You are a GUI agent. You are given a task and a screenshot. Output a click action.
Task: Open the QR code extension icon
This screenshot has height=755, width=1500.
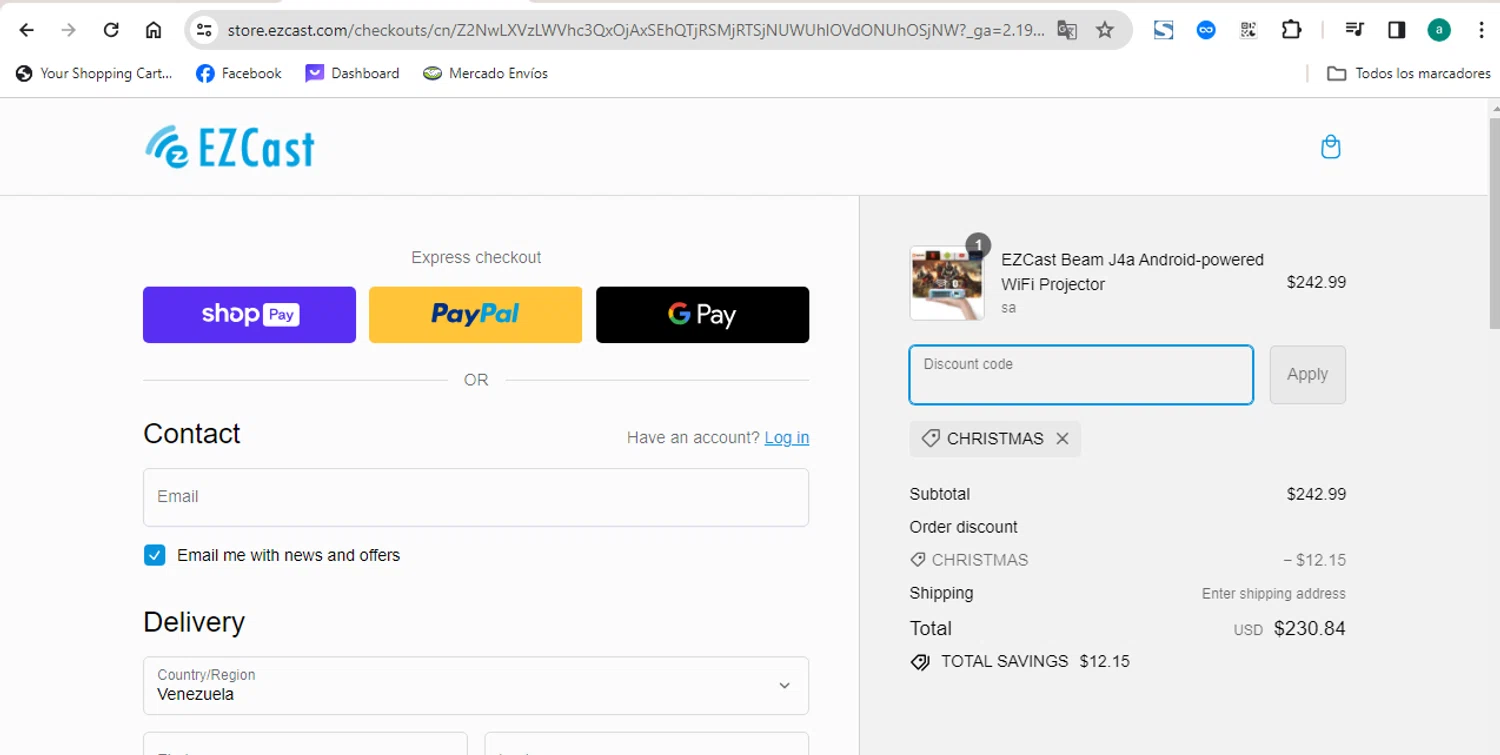click(1248, 30)
